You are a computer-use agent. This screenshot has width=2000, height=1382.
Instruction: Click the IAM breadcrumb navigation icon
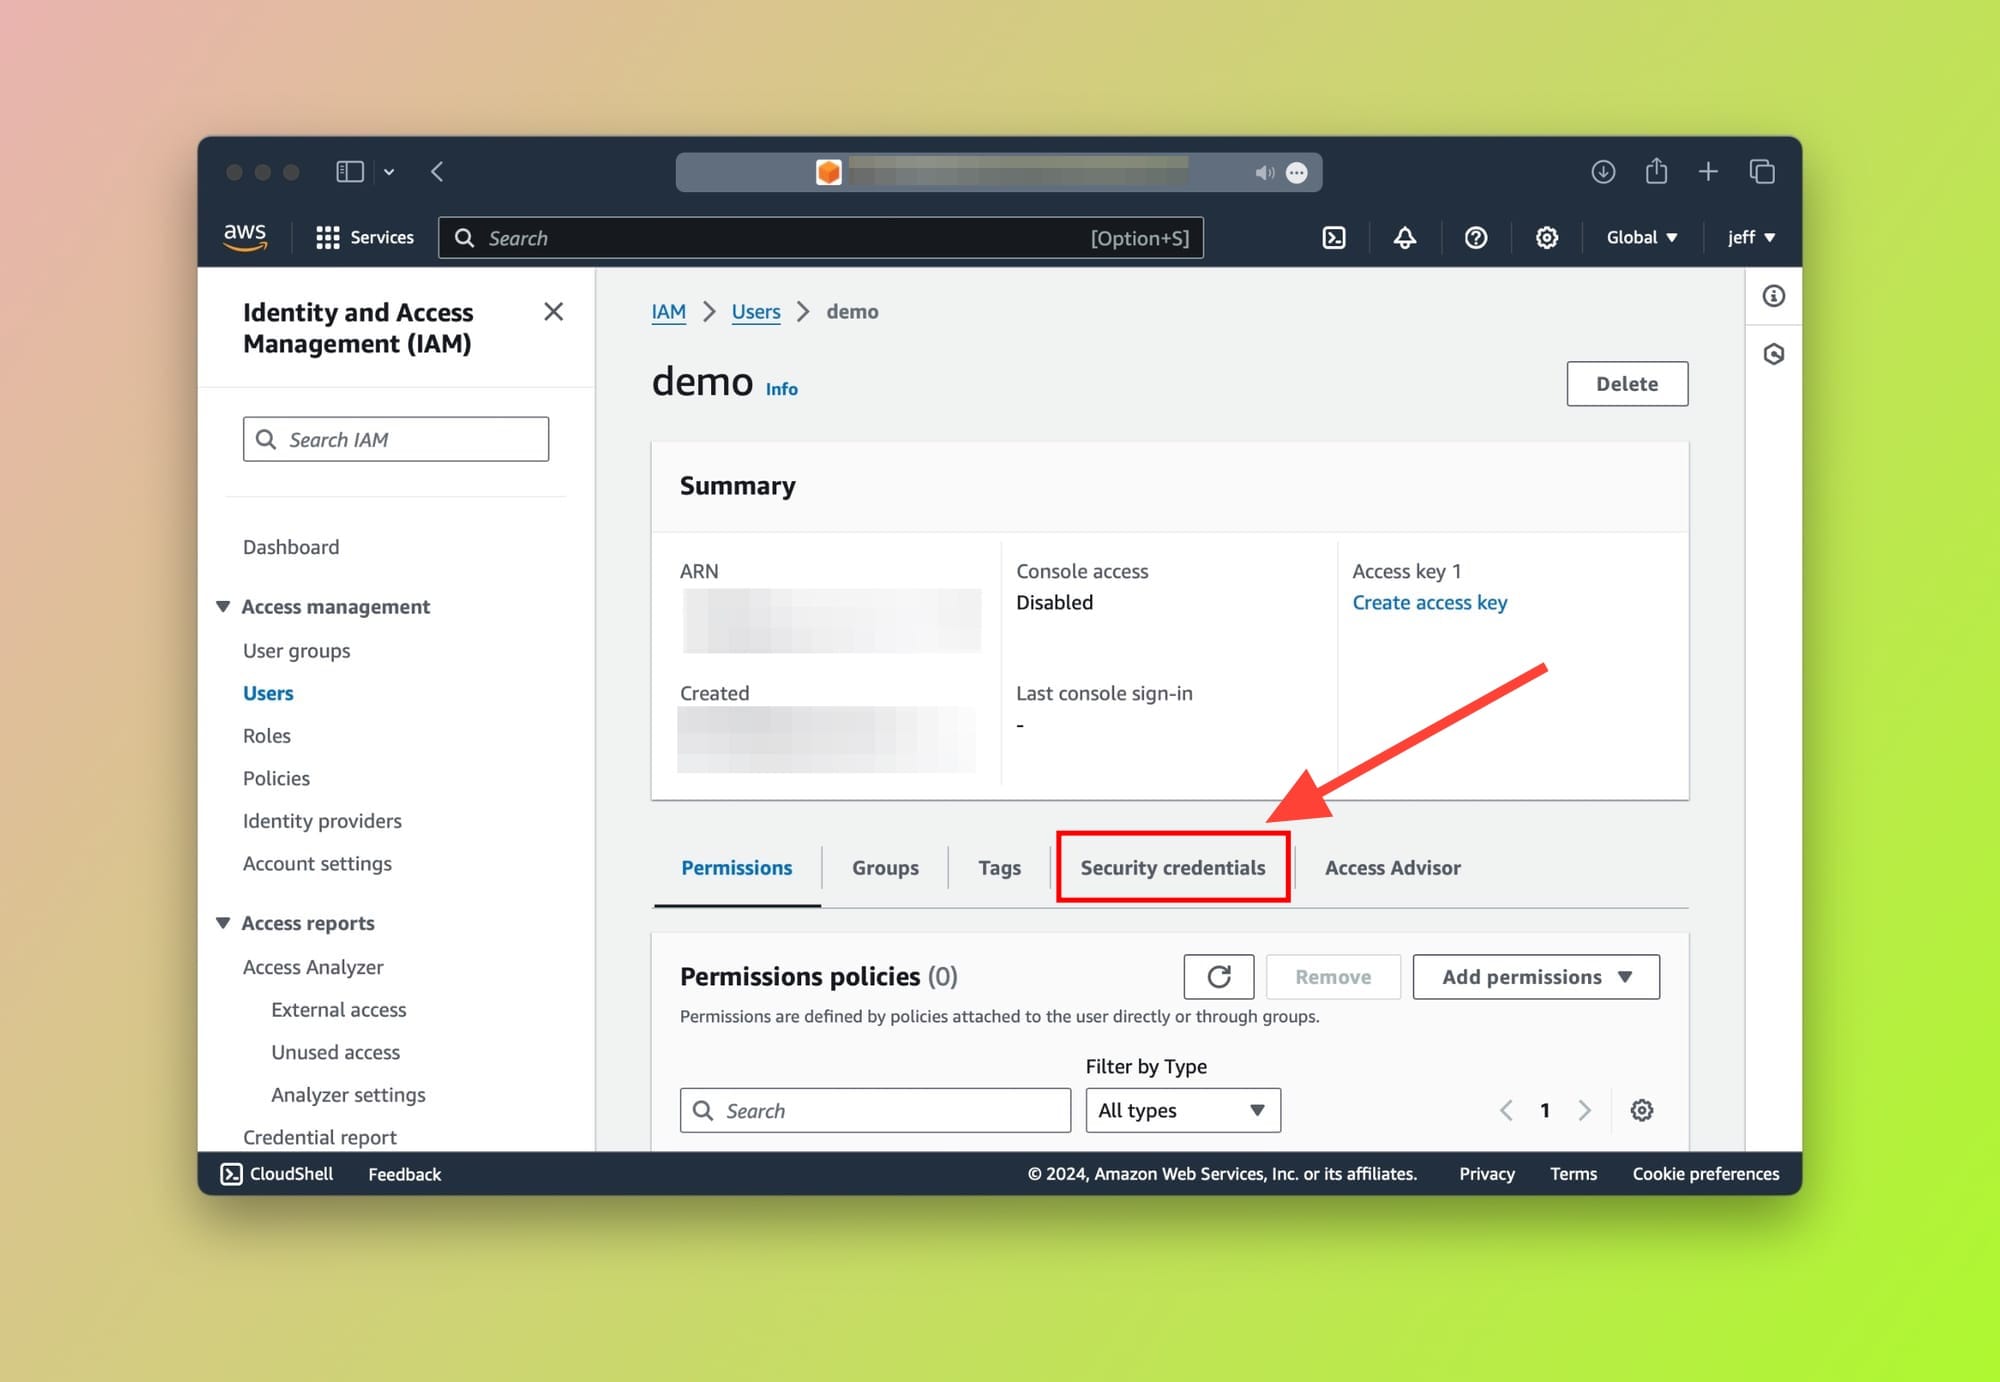click(669, 312)
